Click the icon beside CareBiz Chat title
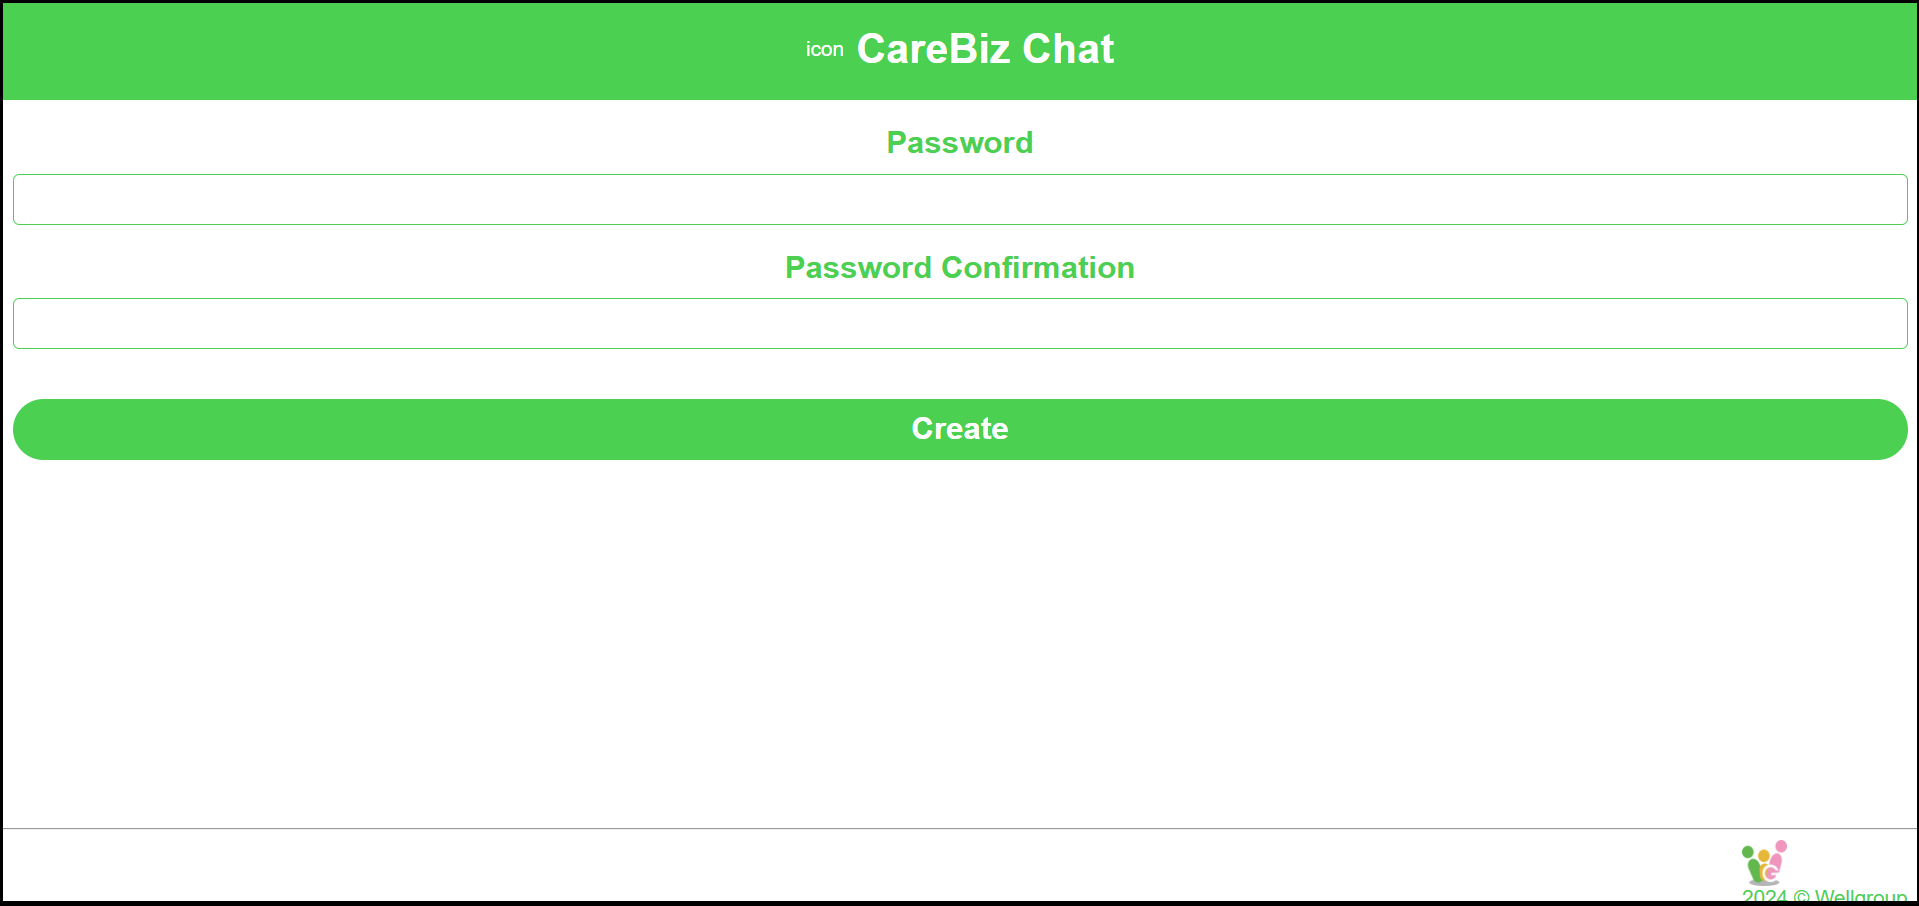Viewport: 1919px width, 906px height. pyautogui.click(x=824, y=50)
